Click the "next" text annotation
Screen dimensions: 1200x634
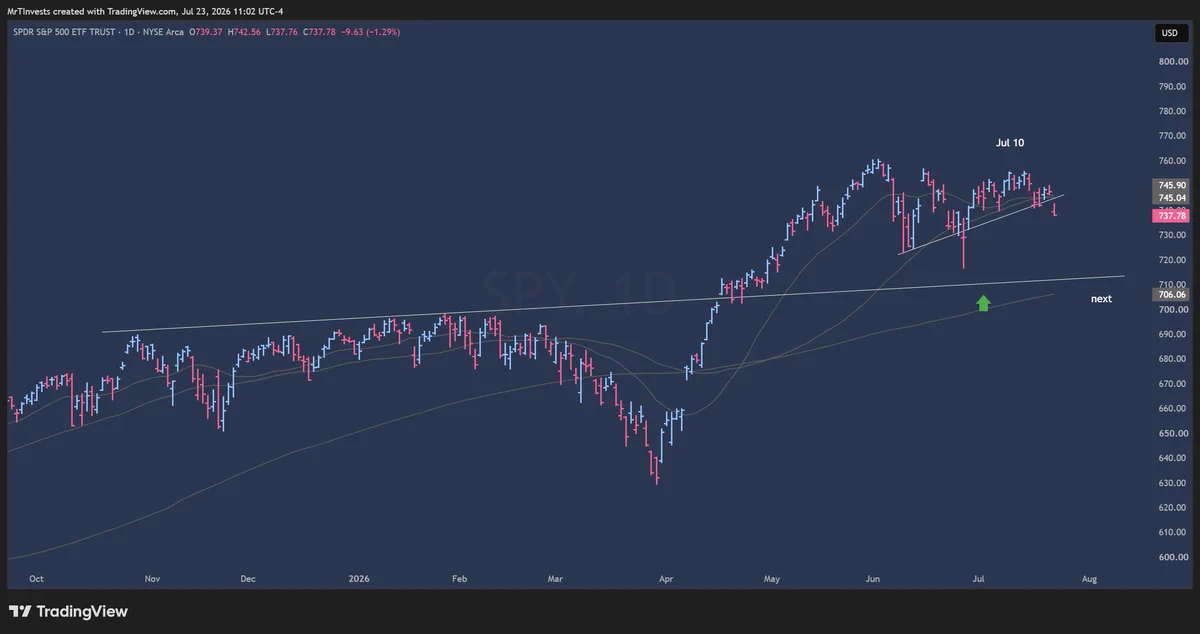[1101, 298]
